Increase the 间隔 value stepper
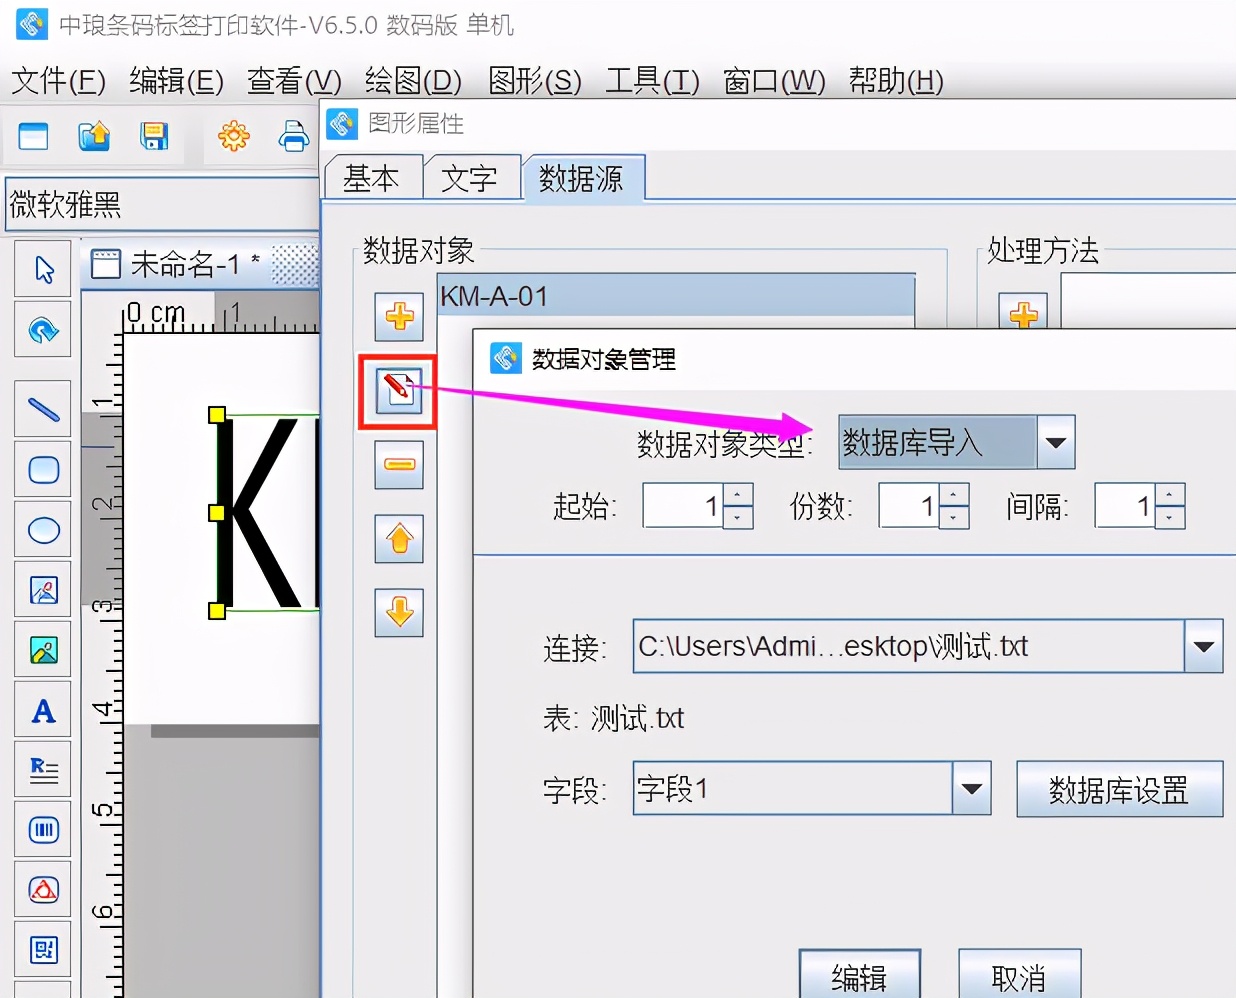The image size is (1236, 998). coord(1170,494)
